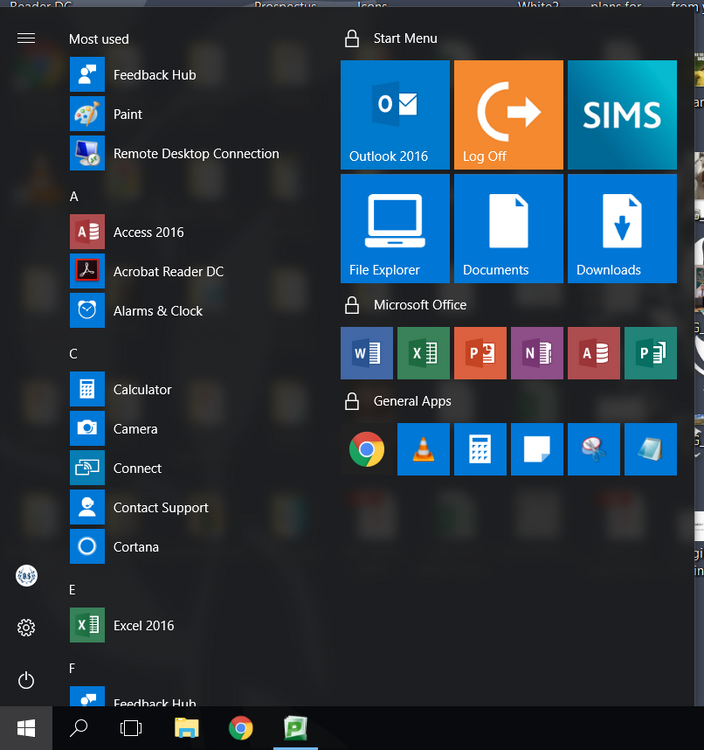This screenshot has height=750, width=704.
Task: Open Google Chrome tile in General Apps
Action: pos(367,449)
